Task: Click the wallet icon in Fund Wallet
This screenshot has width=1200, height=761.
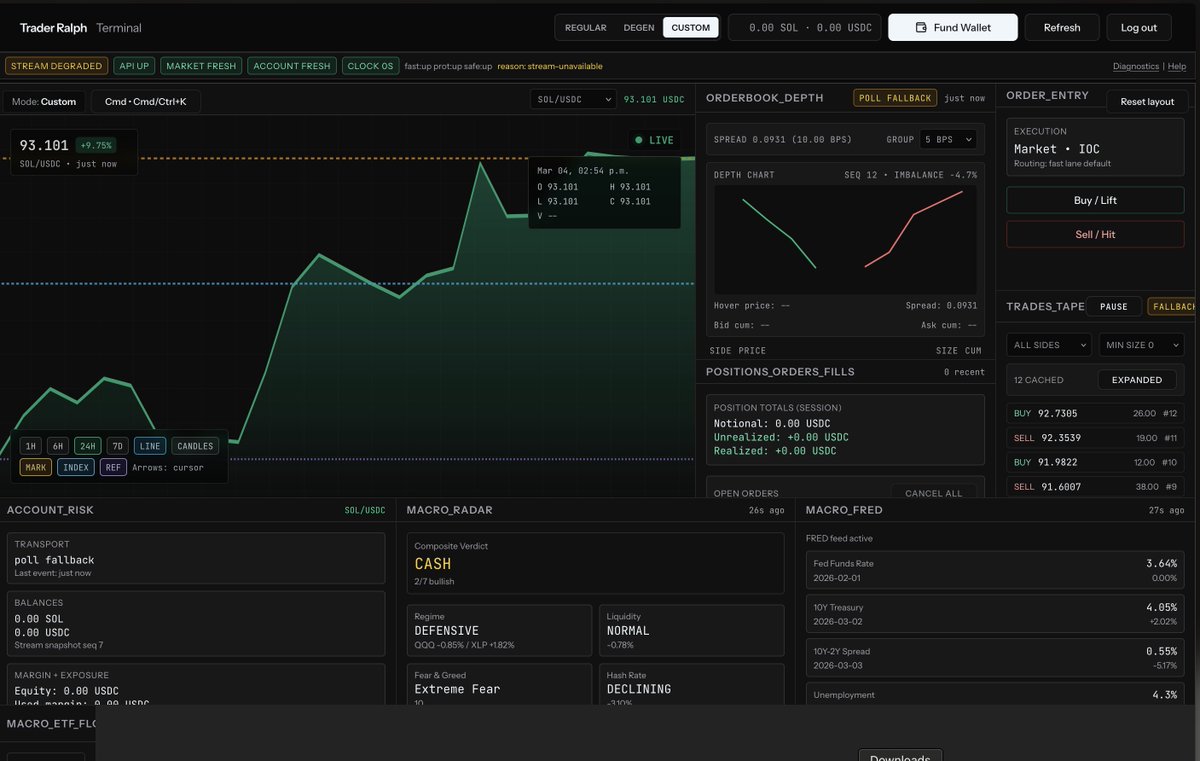Action: pos(921,28)
